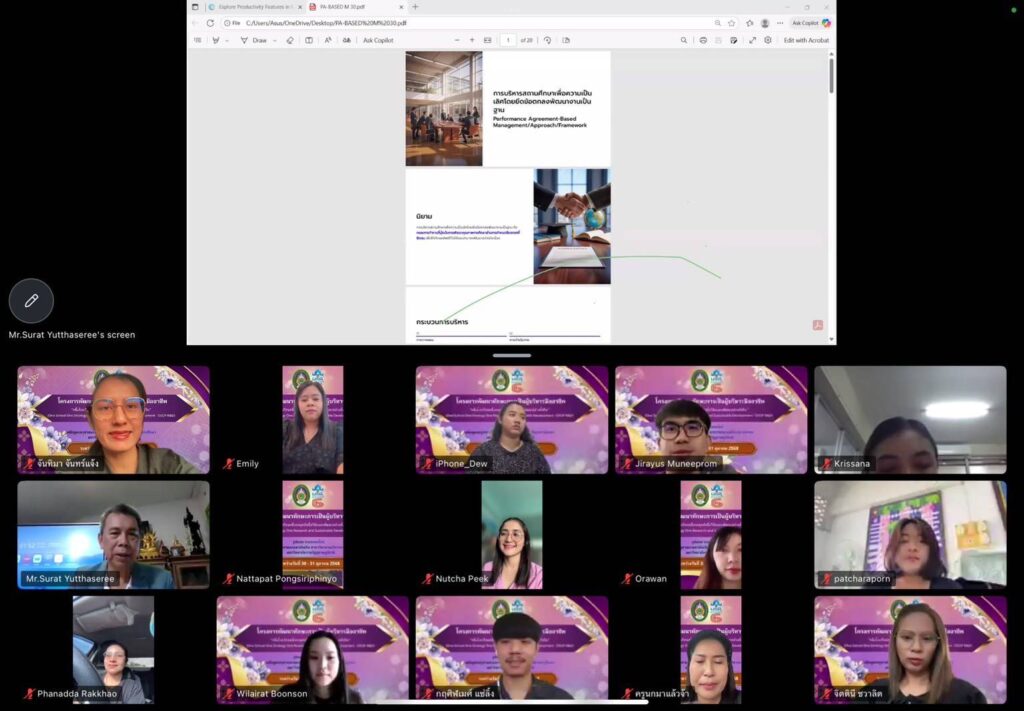This screenshot has width=1024, height=711.
Task: Click the zoom in plus button
Action: (472, 41)
